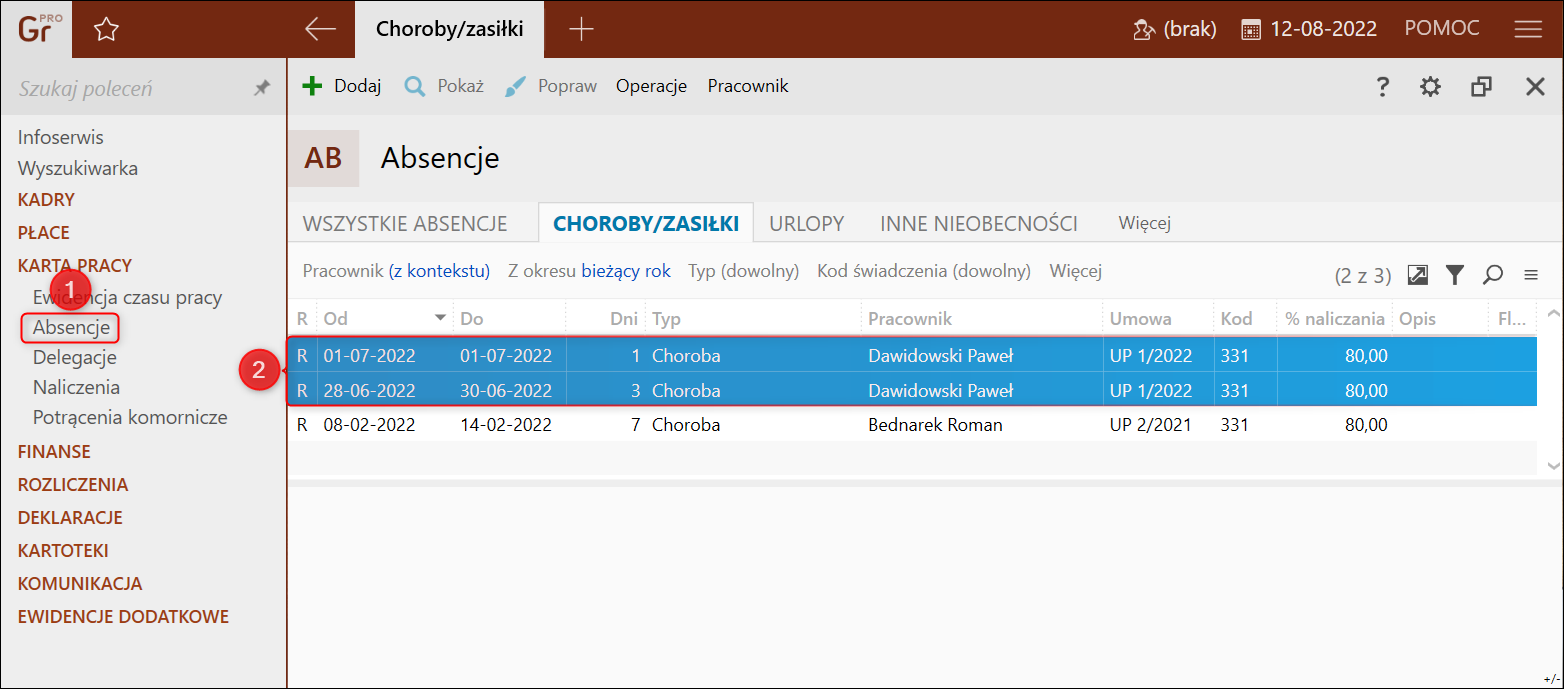
Task: Expand the Typ (dowolny) filter
Action: coord(744,271)
